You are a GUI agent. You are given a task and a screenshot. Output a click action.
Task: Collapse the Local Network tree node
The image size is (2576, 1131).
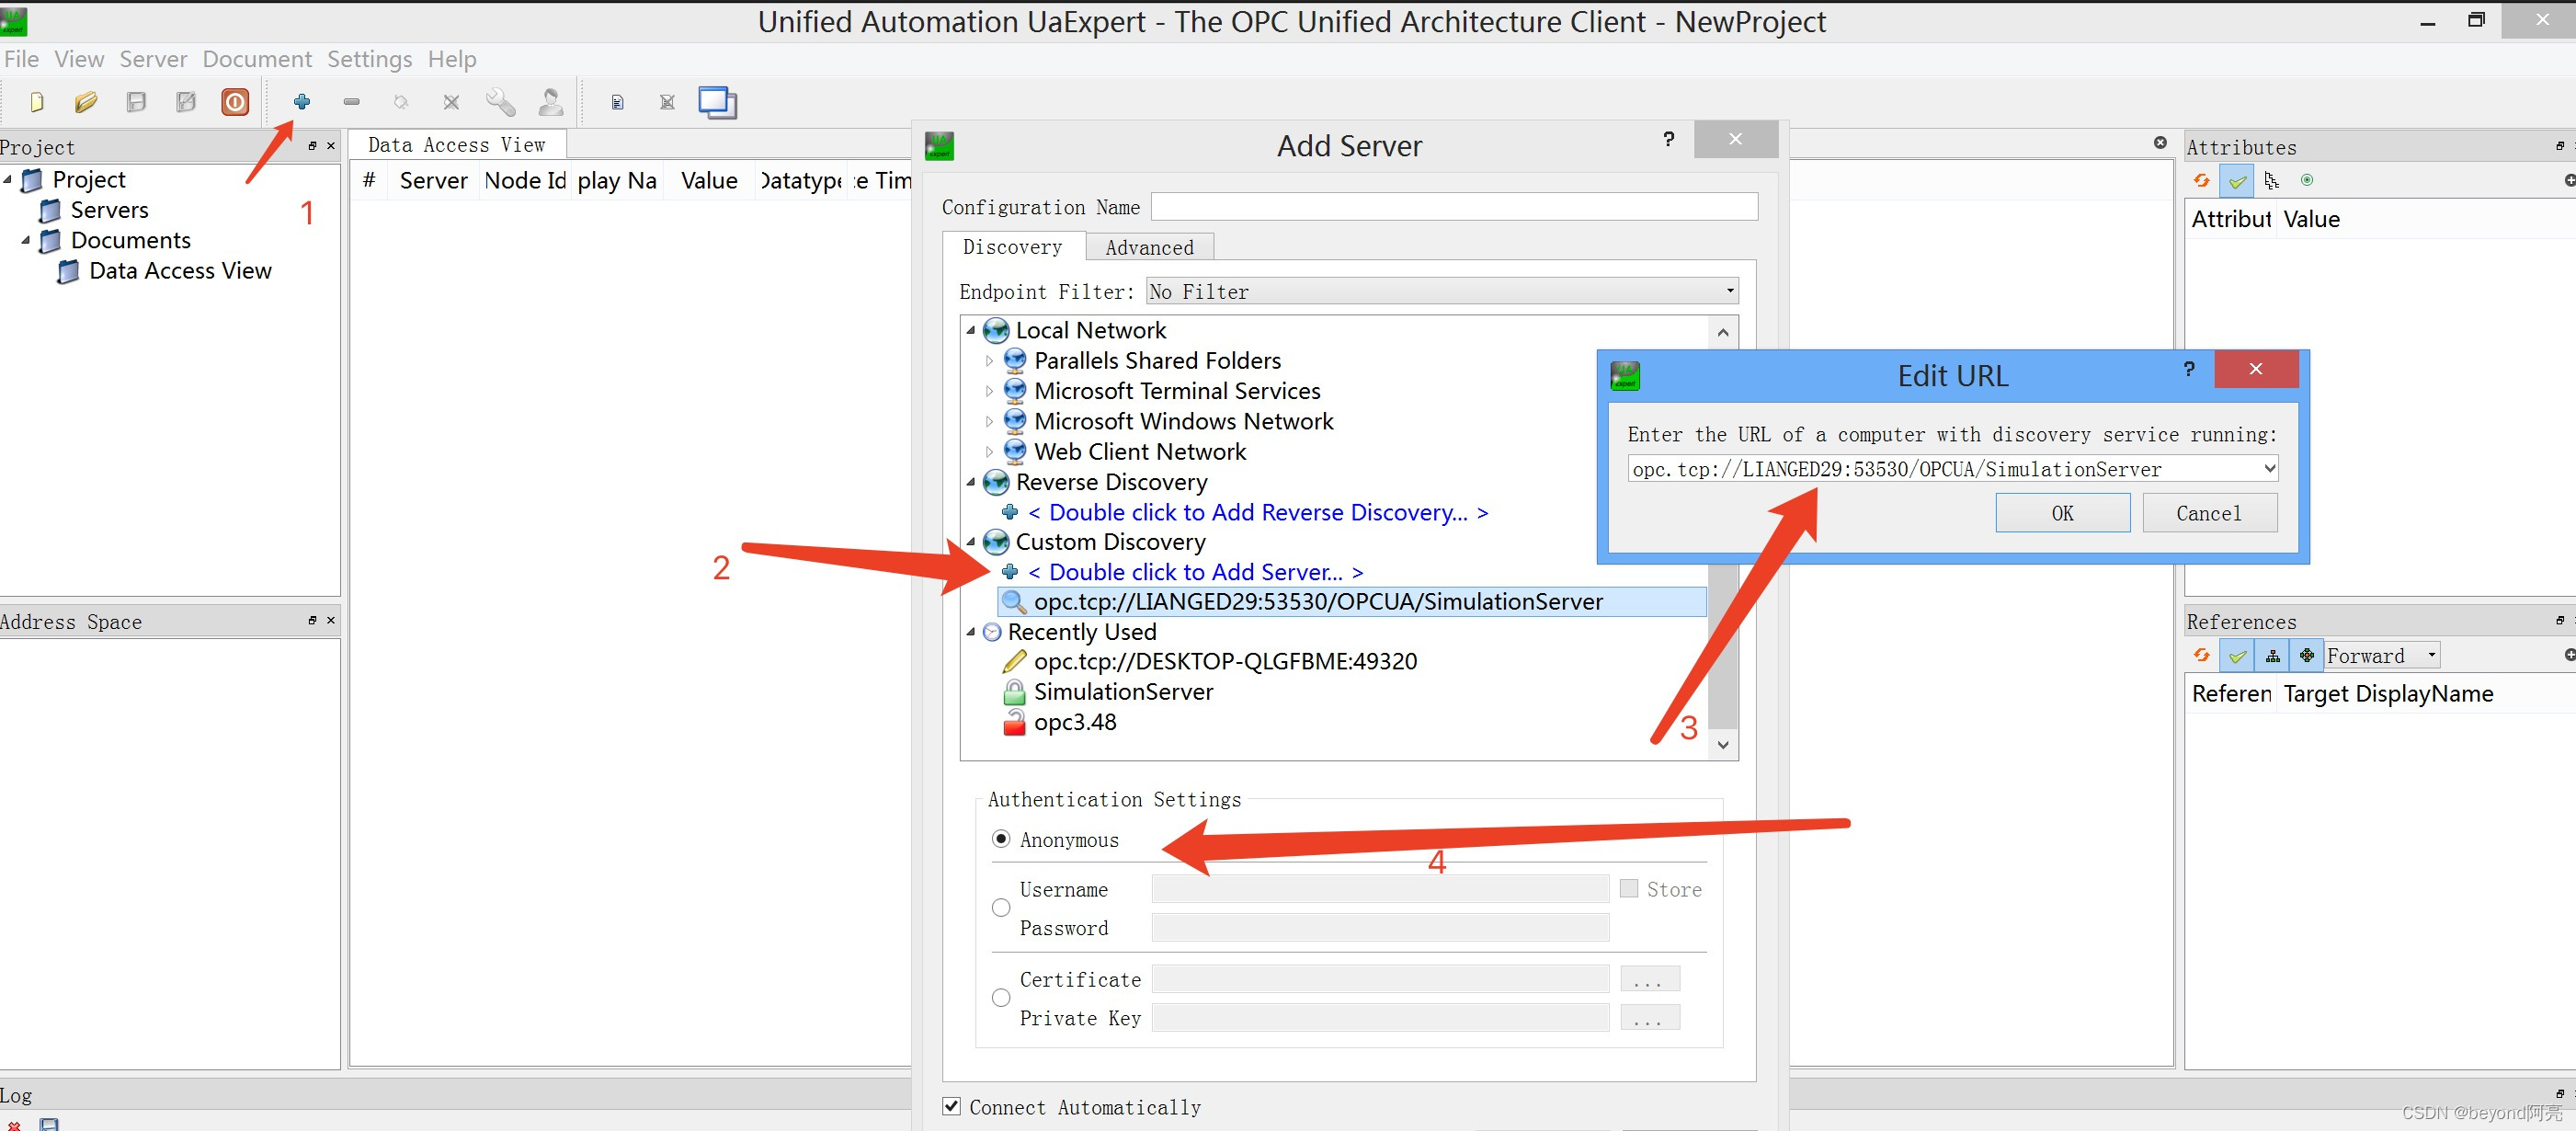pyautogui.click(x=971, y=330)
